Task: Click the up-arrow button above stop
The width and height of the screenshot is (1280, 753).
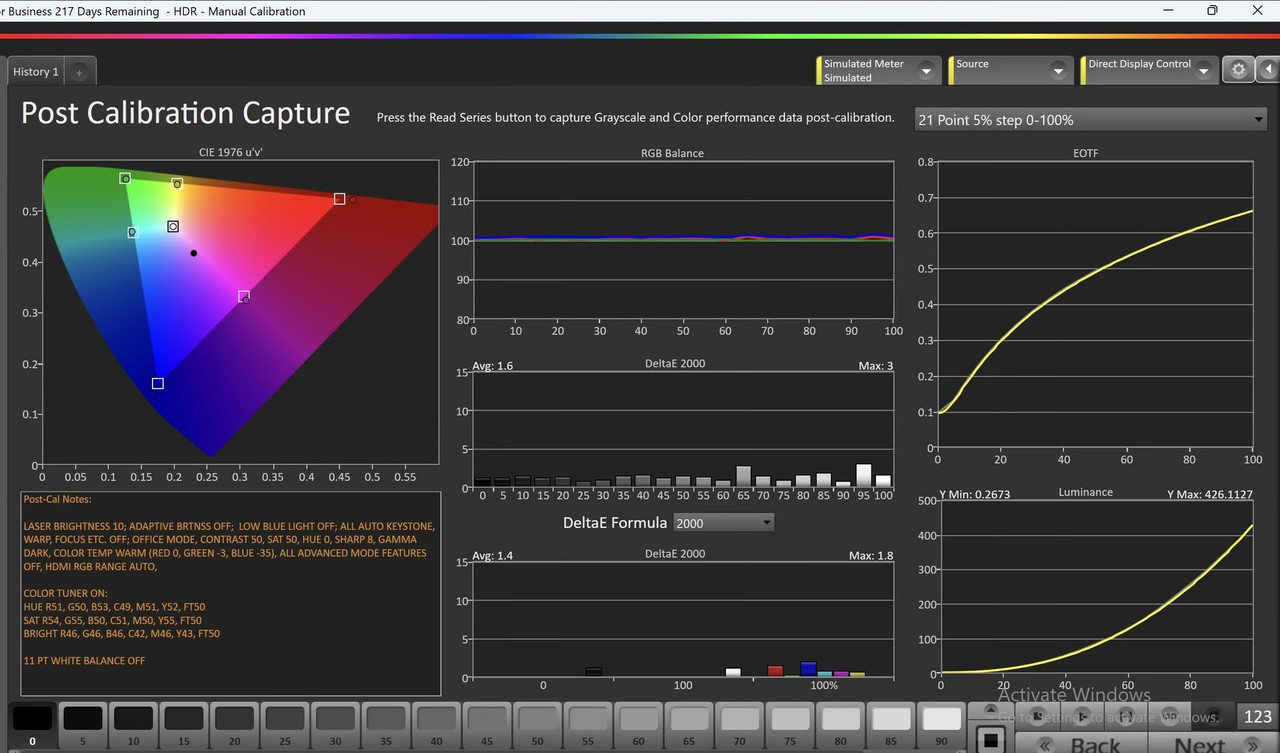Action: pyautogui.click(x=991, y=709)
